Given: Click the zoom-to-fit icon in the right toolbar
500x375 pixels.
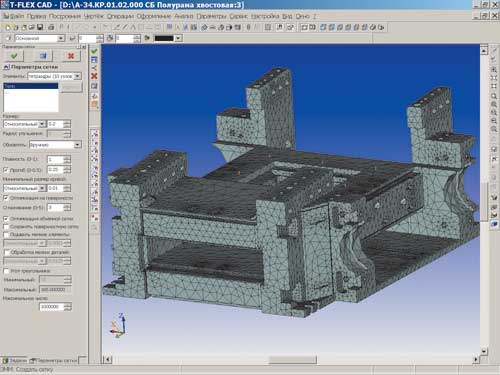Looking at the screenshot, I should pos(494,78).
